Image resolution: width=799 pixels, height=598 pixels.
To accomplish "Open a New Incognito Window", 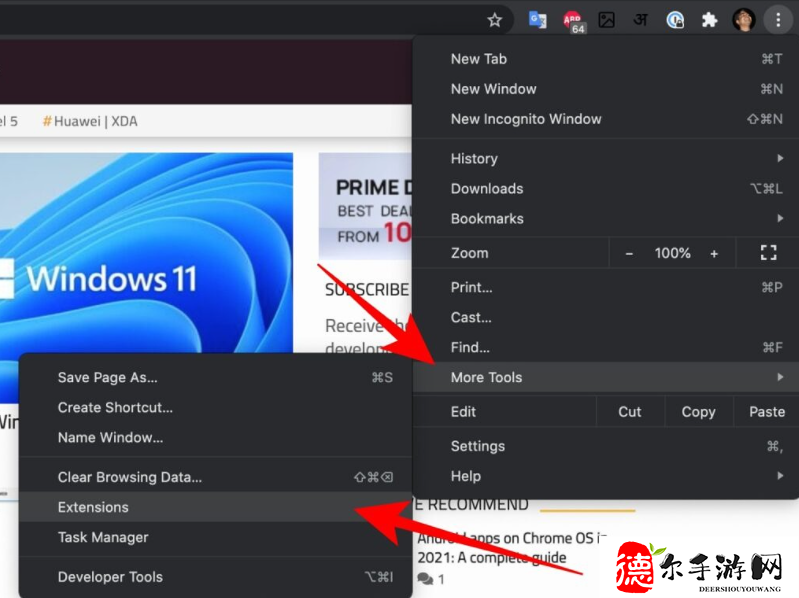I will tap(605, 119).
